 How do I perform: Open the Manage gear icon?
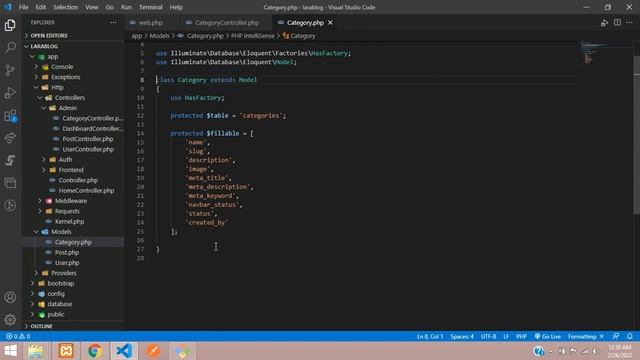(x=10, y=319)
